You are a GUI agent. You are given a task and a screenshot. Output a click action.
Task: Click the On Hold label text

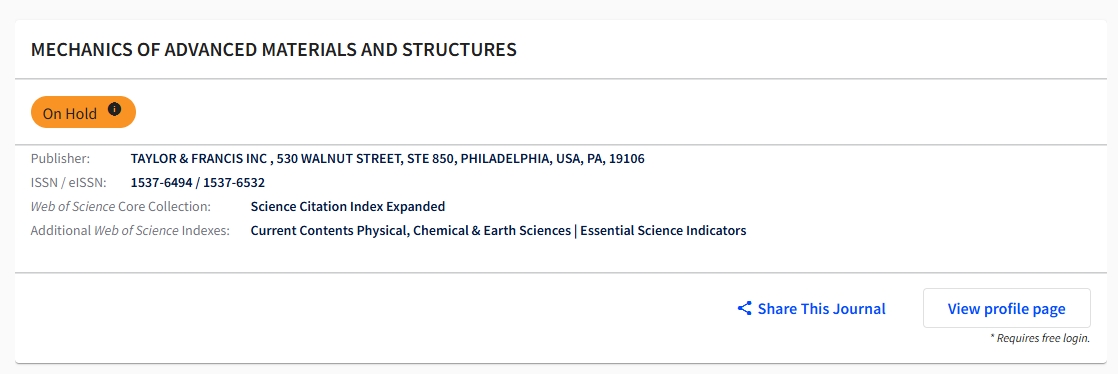pyautogui.click(x=70, y=114)
